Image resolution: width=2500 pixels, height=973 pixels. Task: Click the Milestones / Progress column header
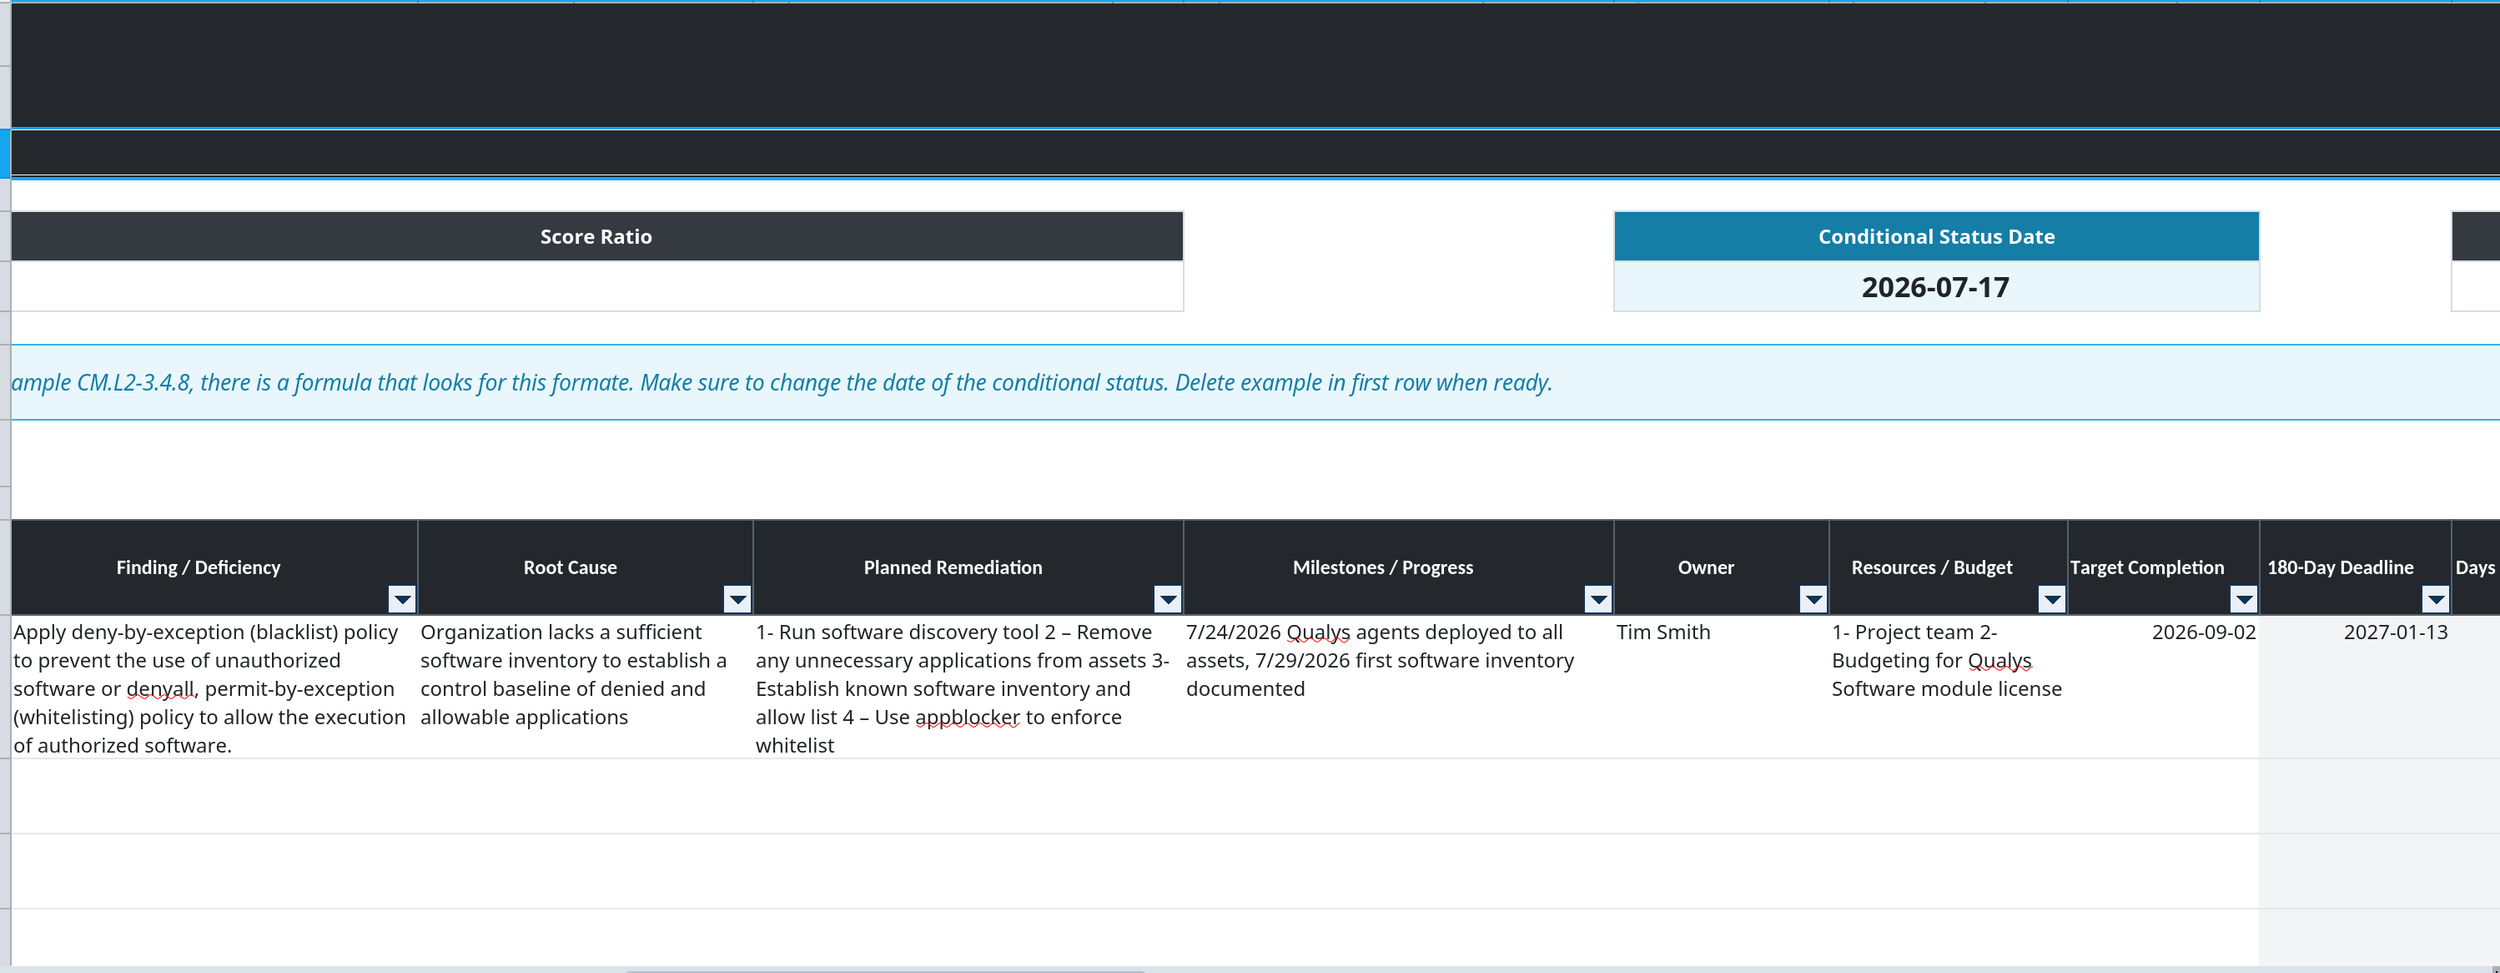[1398, 567]
